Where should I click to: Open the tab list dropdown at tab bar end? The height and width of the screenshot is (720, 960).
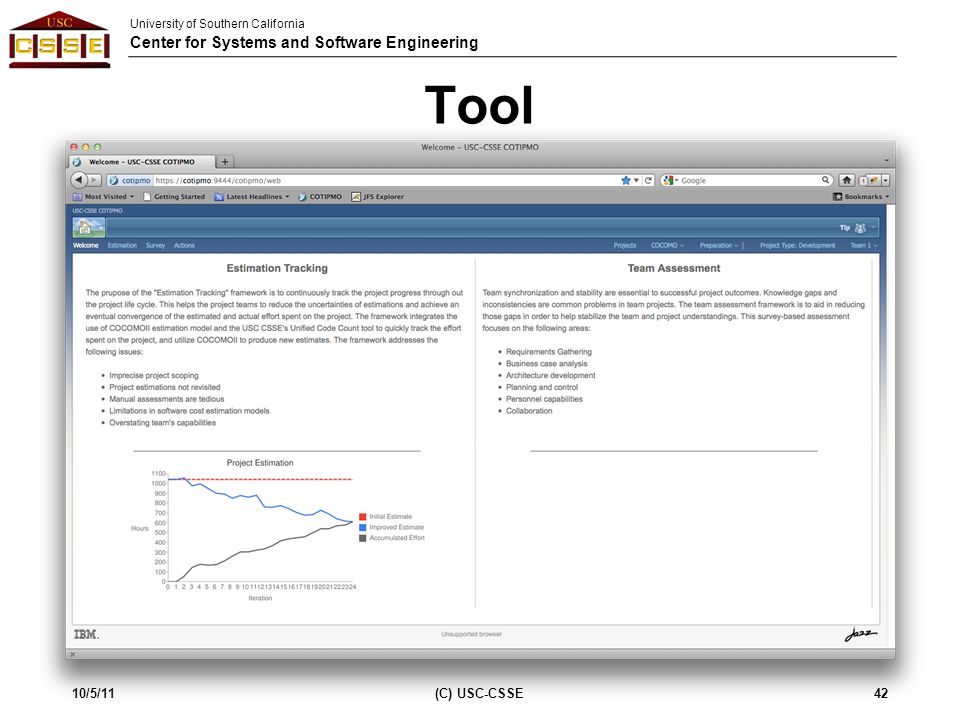click(886, 161)
